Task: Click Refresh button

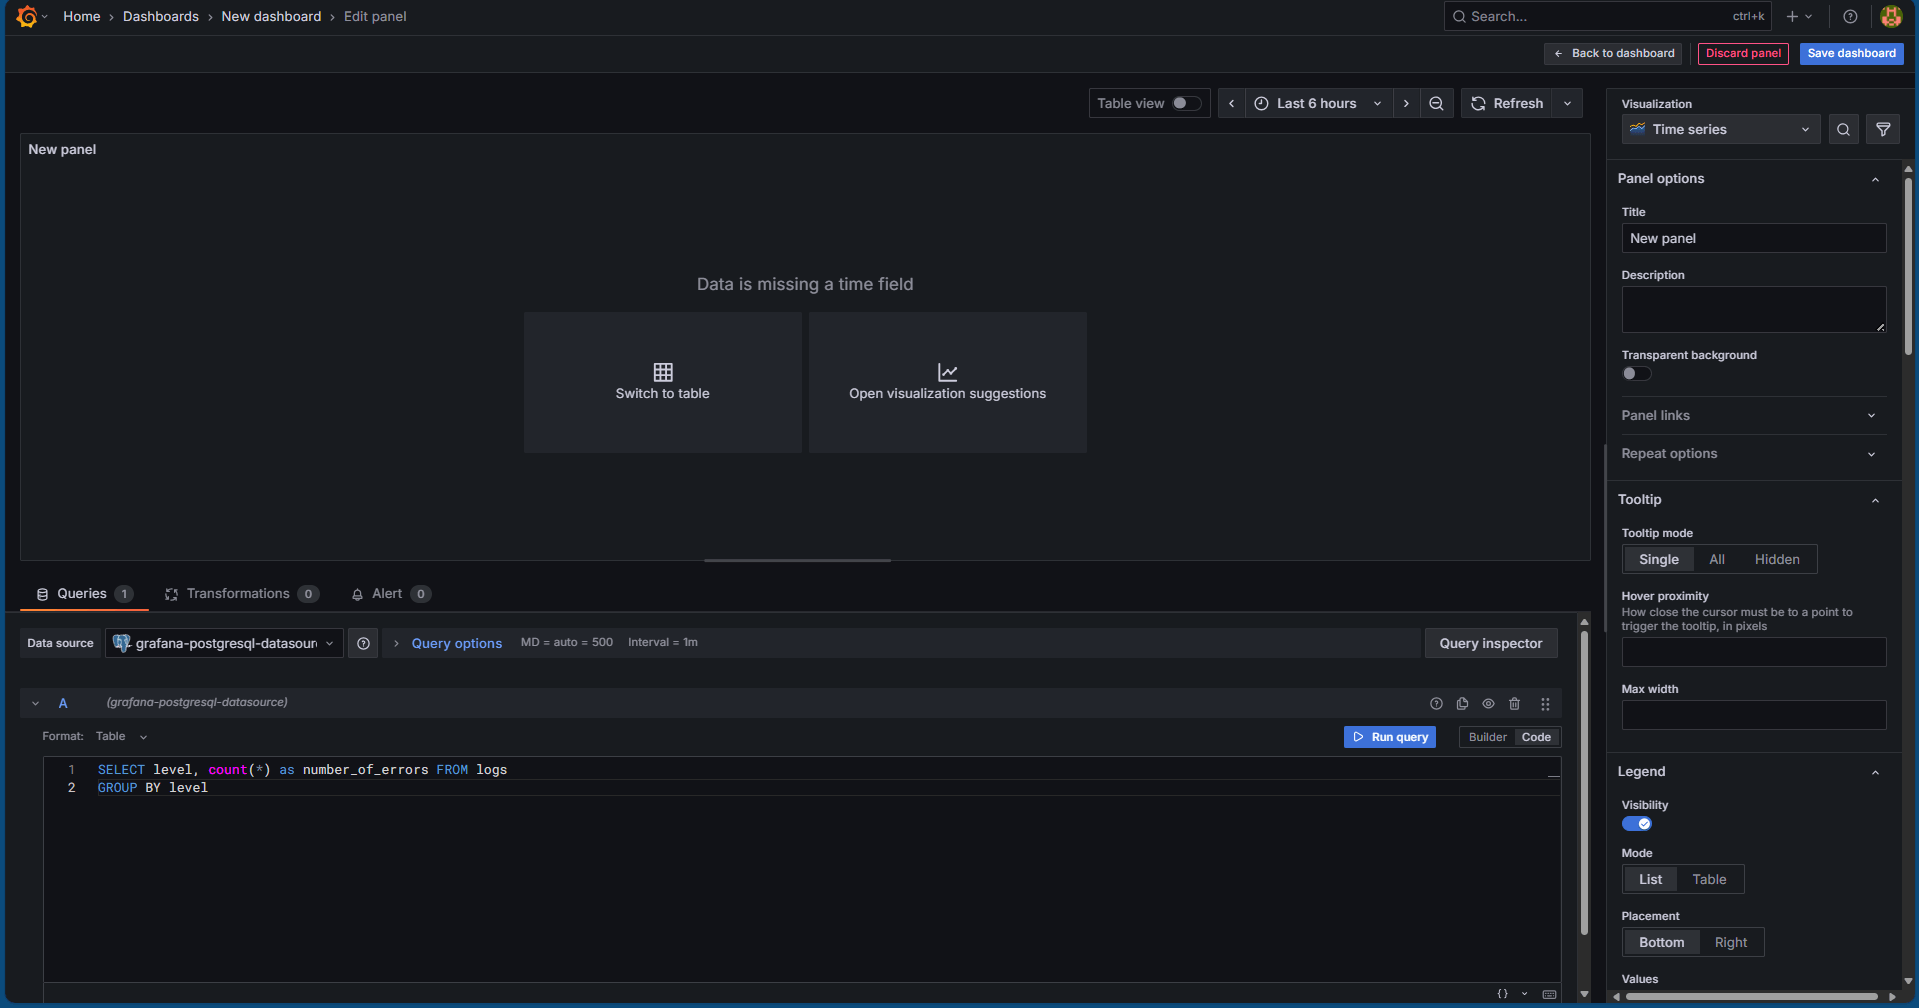Action: coord(1507,103)
